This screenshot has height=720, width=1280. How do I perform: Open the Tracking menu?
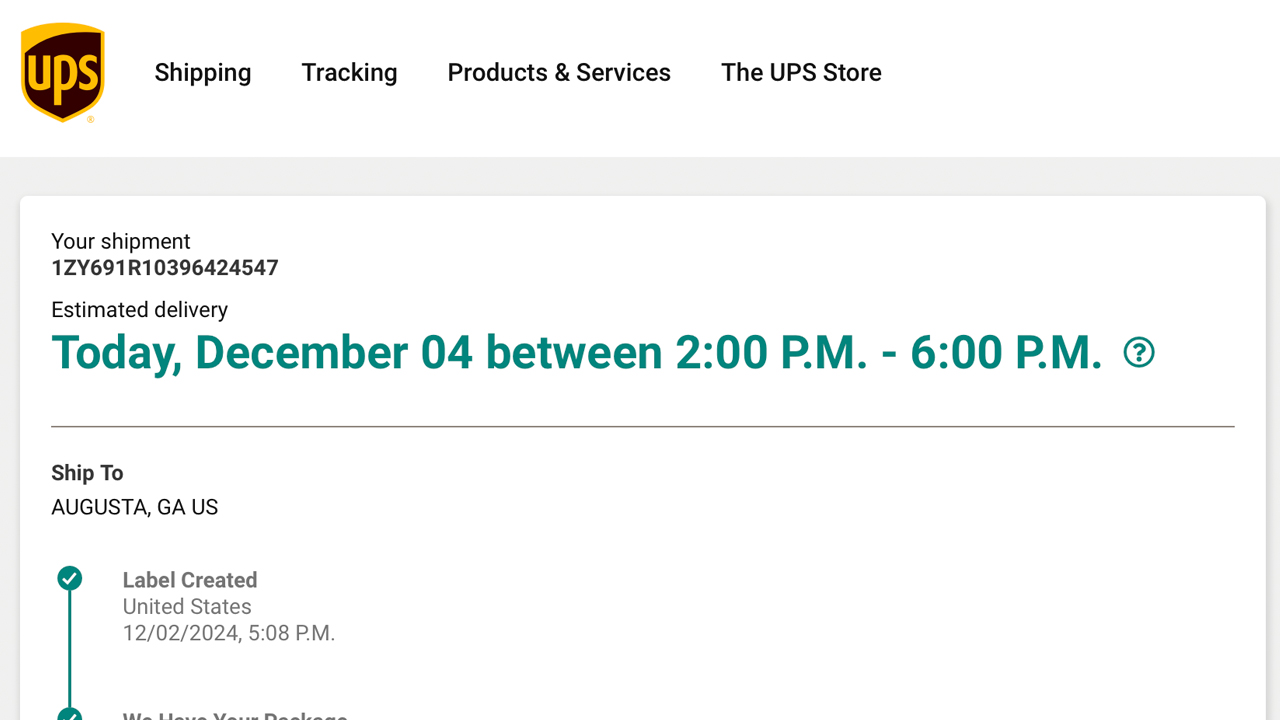349,73
